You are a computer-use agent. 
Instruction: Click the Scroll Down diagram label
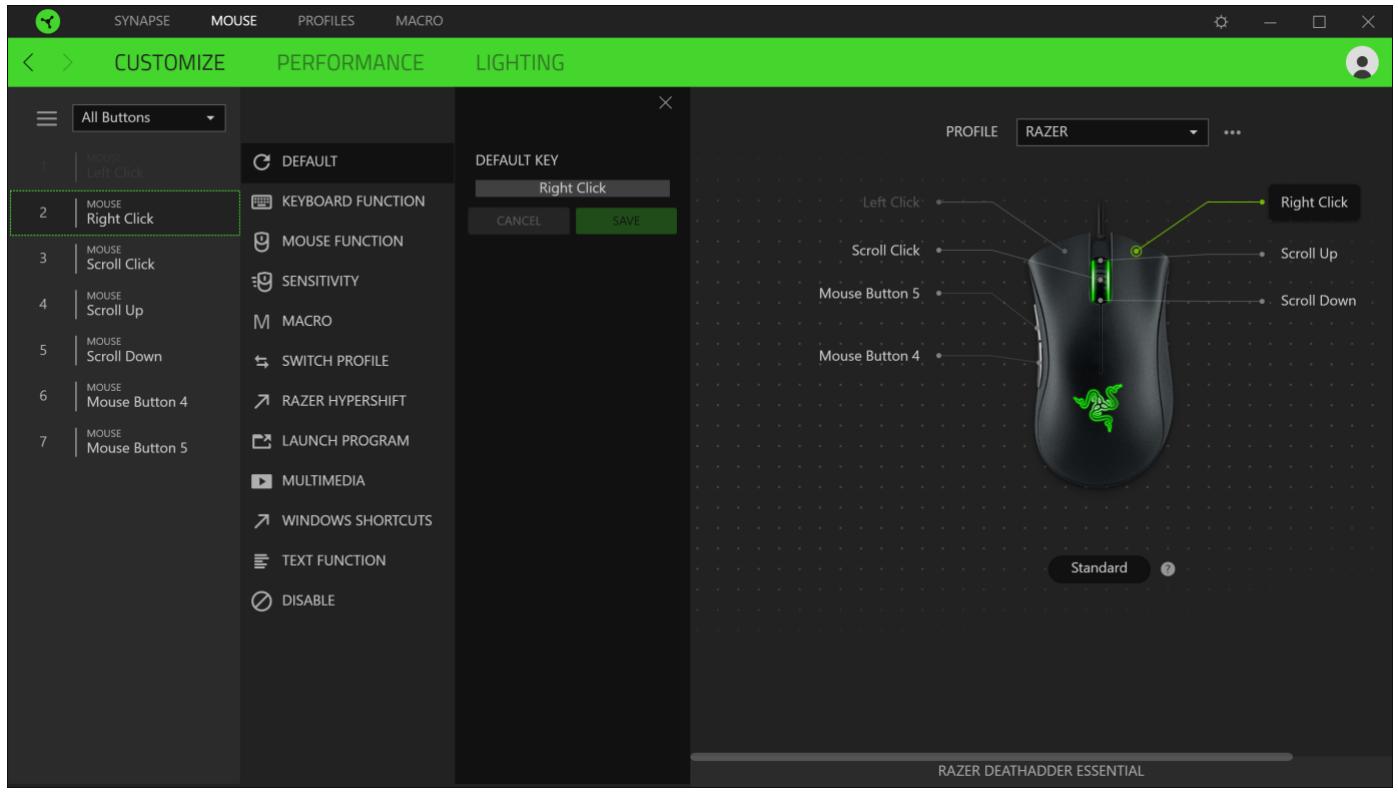tap(1318, 300)
